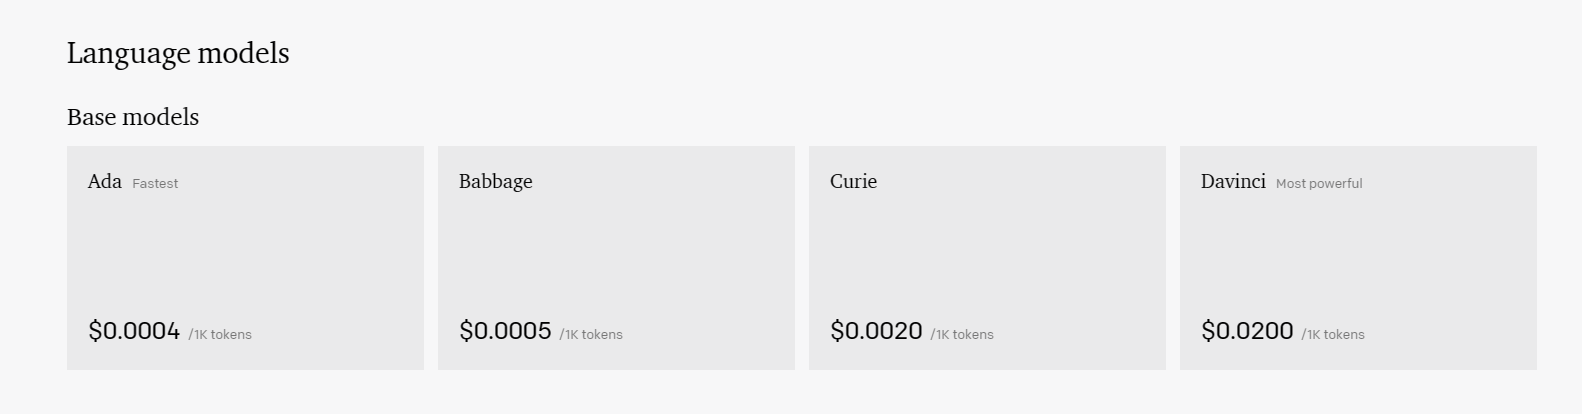
Task: Click /1K tokens text under Curie
Action: 962,335
